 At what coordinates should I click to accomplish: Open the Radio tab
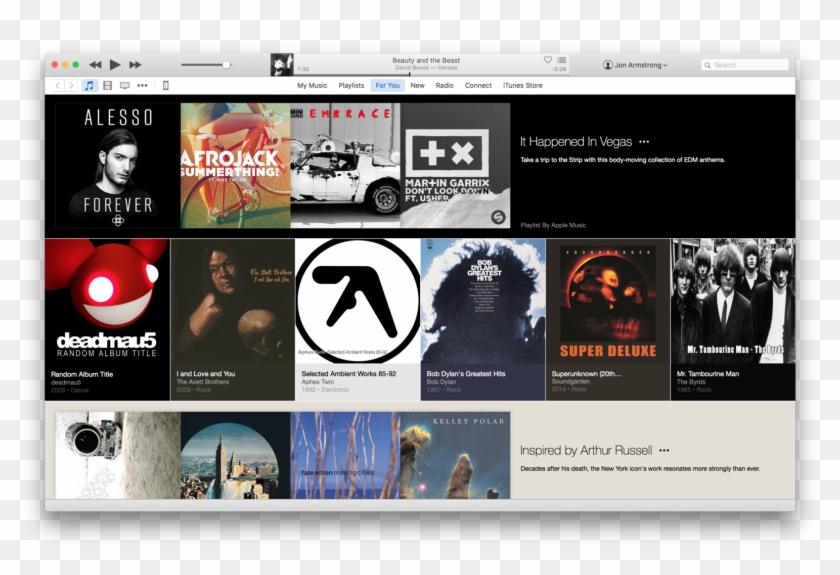pos(445,85)
